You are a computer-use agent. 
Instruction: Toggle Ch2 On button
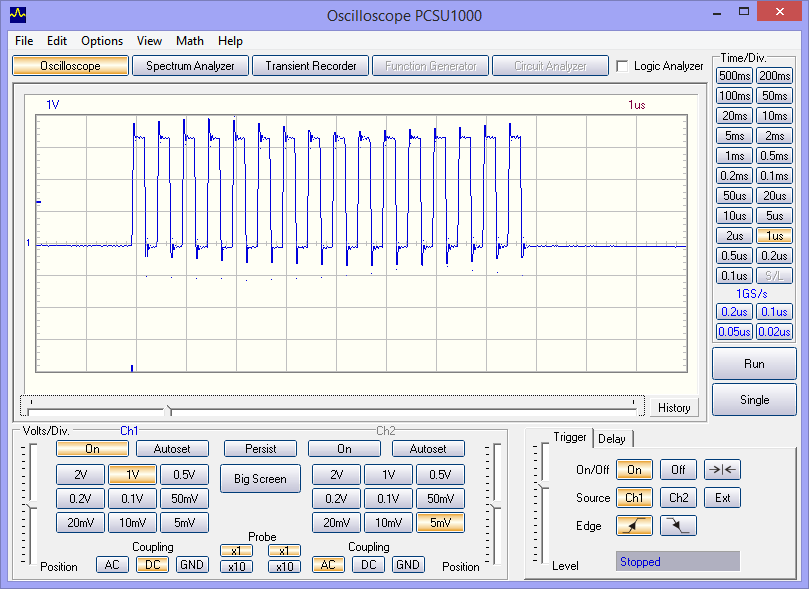(x=344, y=449)
